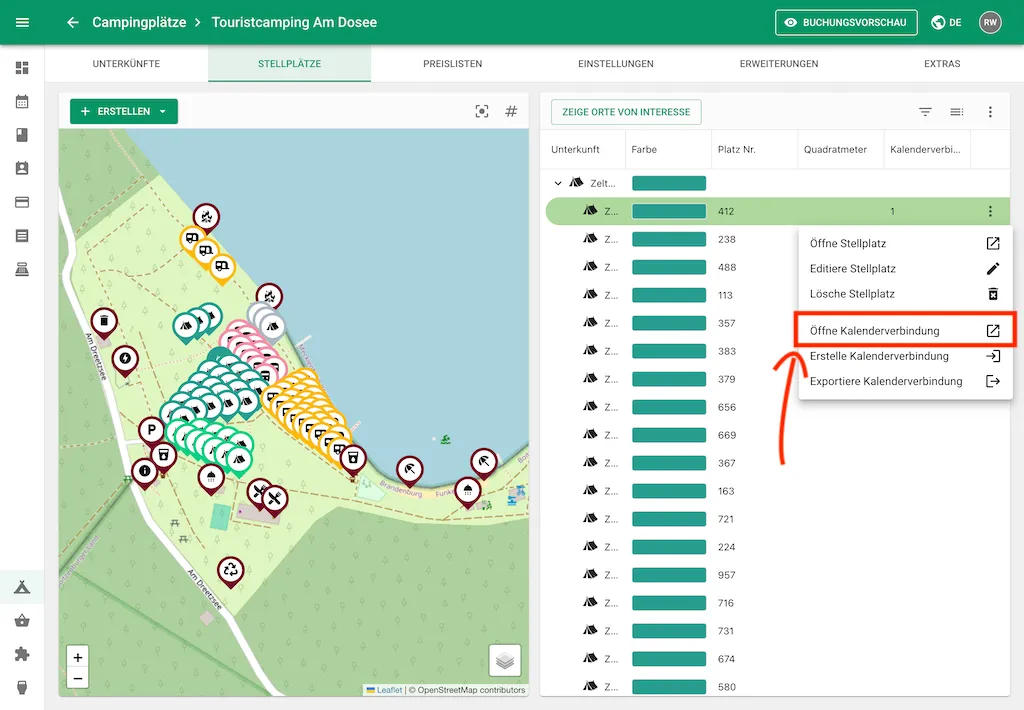This screenshot has width=1024, height=710.
Task: Collapse the Zelt group tree row
Action: [558, 183]
